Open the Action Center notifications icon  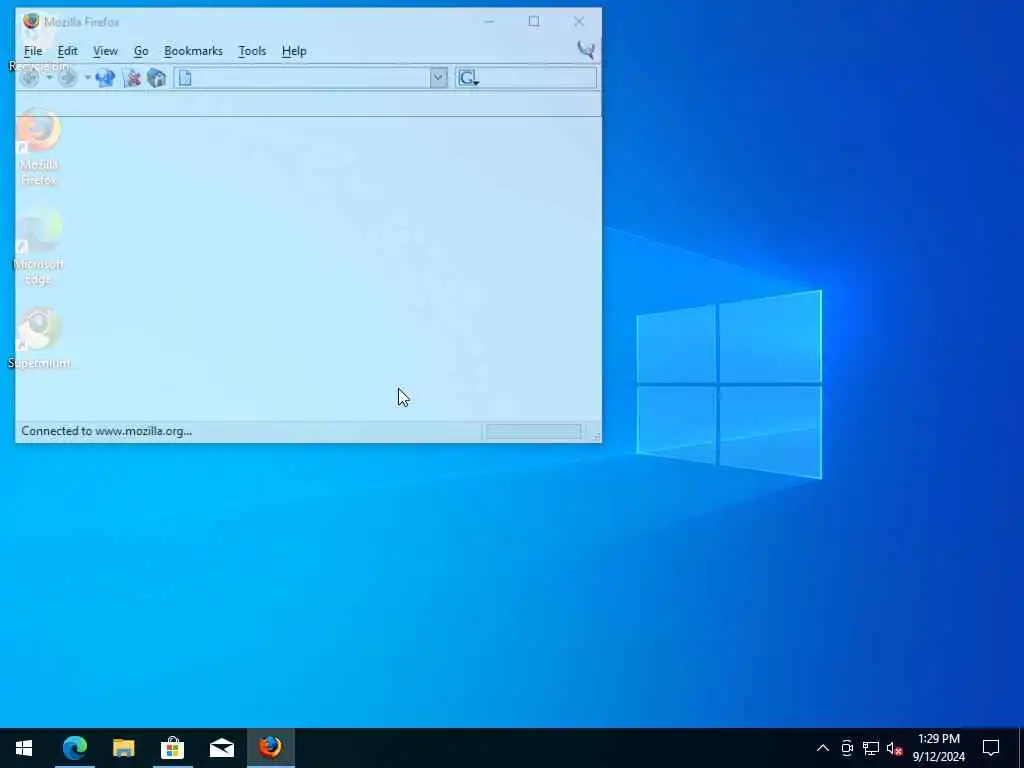[x=991, y=748]
